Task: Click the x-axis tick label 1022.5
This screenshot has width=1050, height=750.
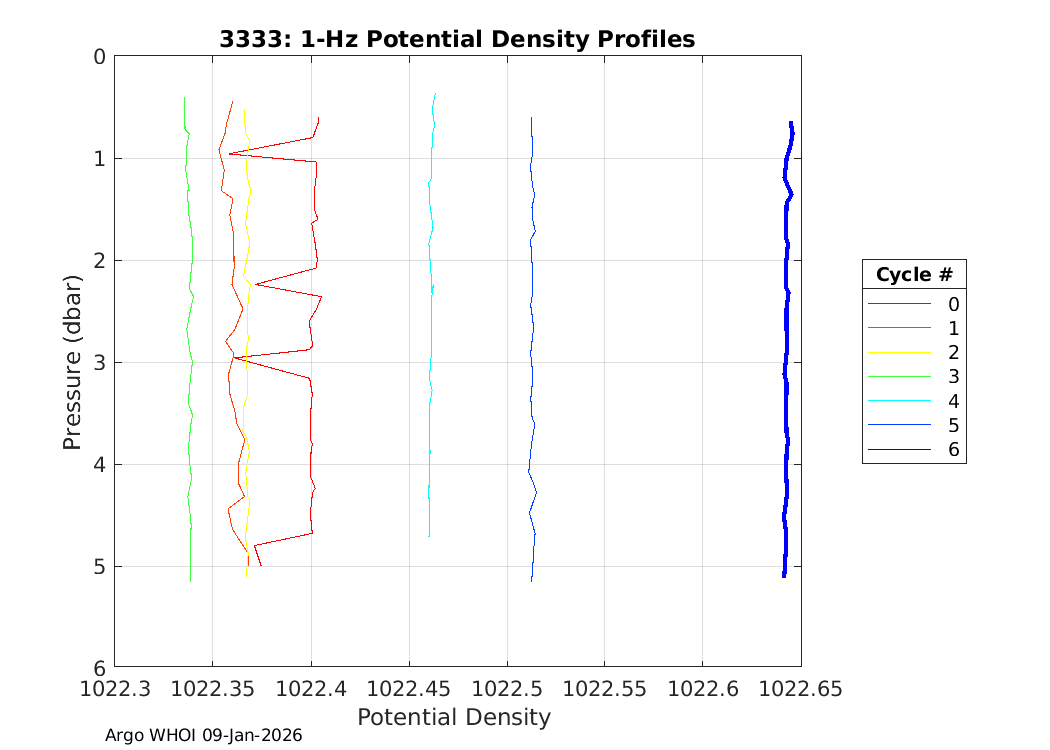Action: (507, 688)
